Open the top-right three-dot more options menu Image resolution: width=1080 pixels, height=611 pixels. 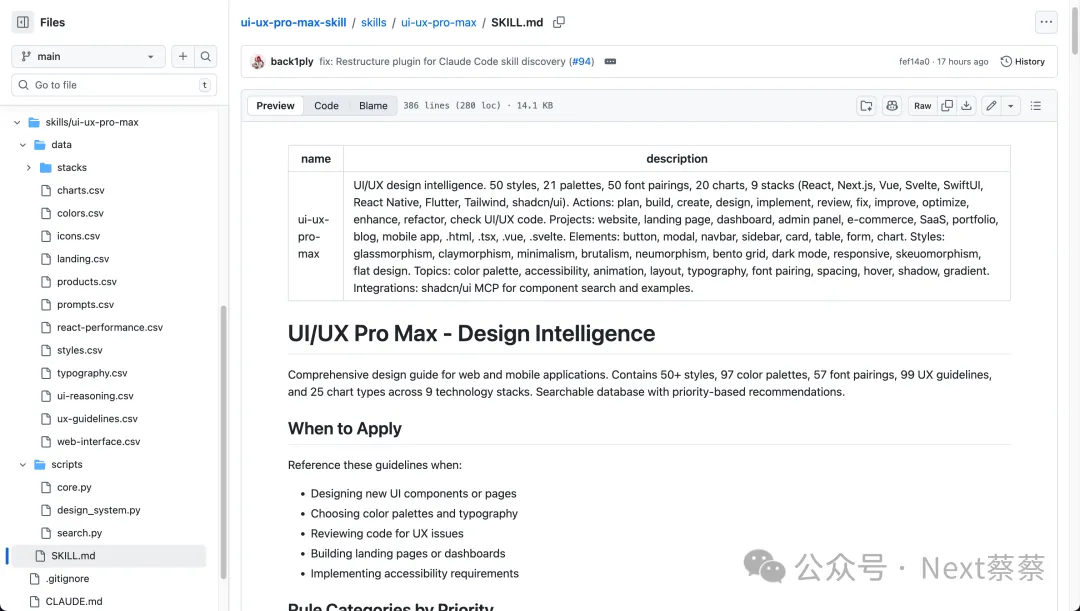(1046, 22)
